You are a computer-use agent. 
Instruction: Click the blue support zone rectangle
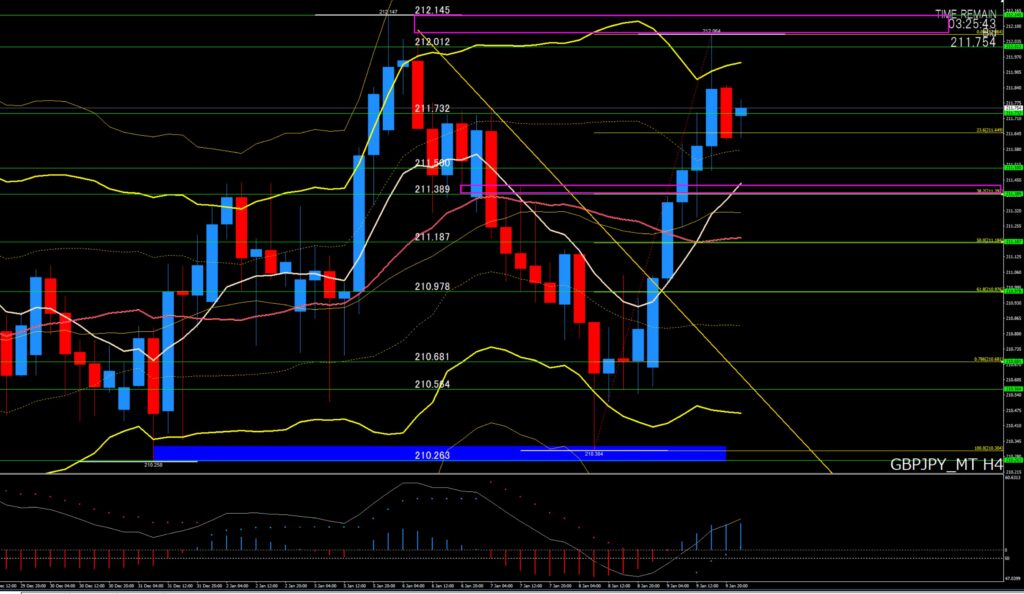[x=300, y=454]
